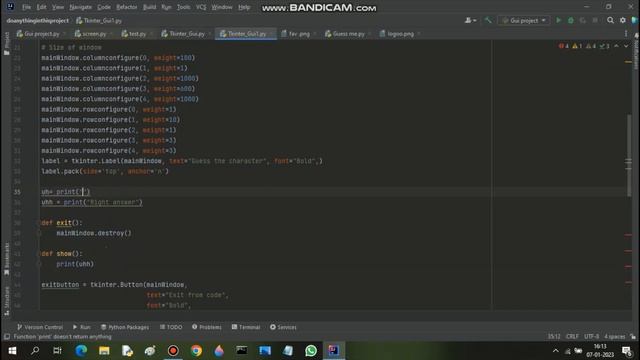Open the Services tool window
640x360 pixels.
283,327
